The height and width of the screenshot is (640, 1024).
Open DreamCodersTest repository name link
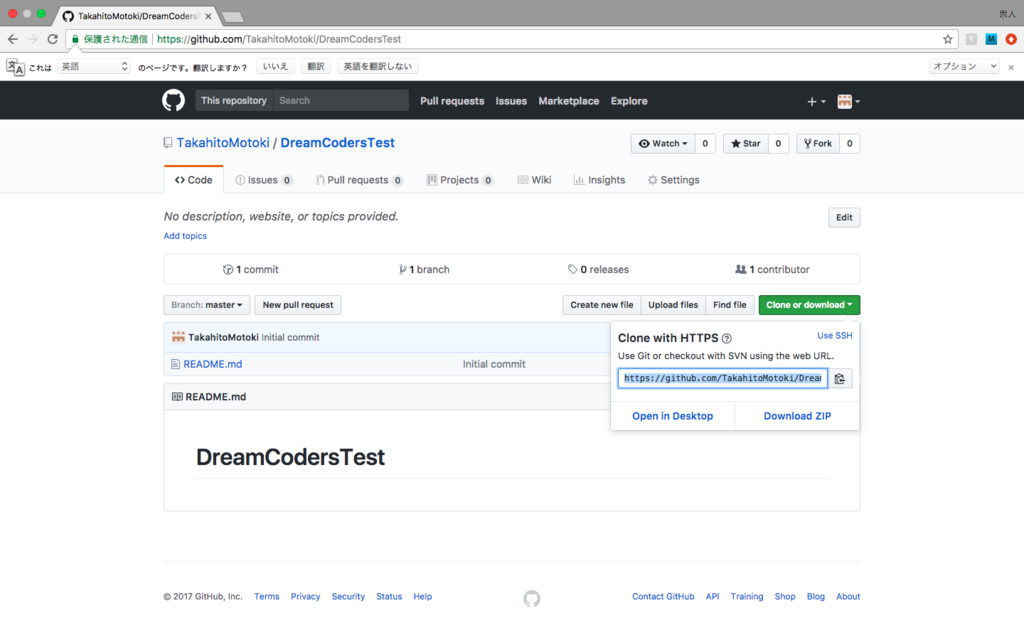[338, 143]
